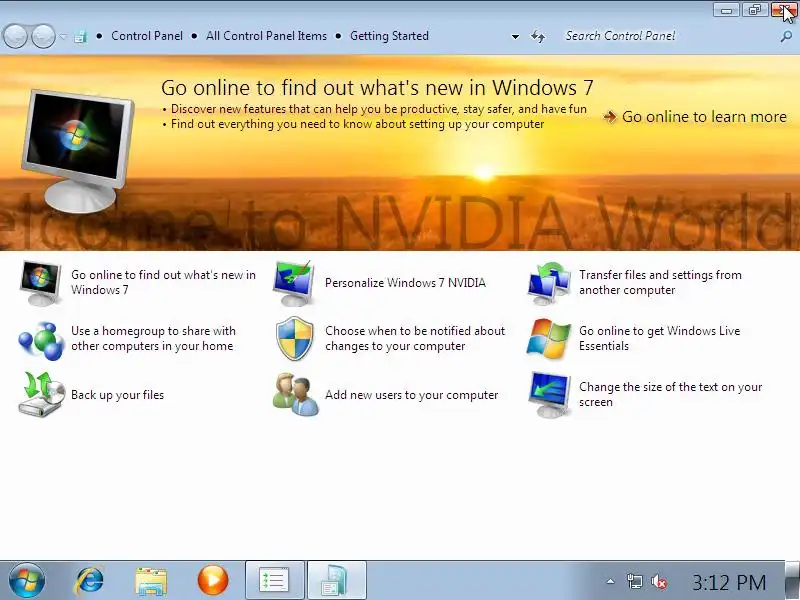The image size is (800, 600).
Task: Close the Getting Started window
Action: tap(784, 9)
